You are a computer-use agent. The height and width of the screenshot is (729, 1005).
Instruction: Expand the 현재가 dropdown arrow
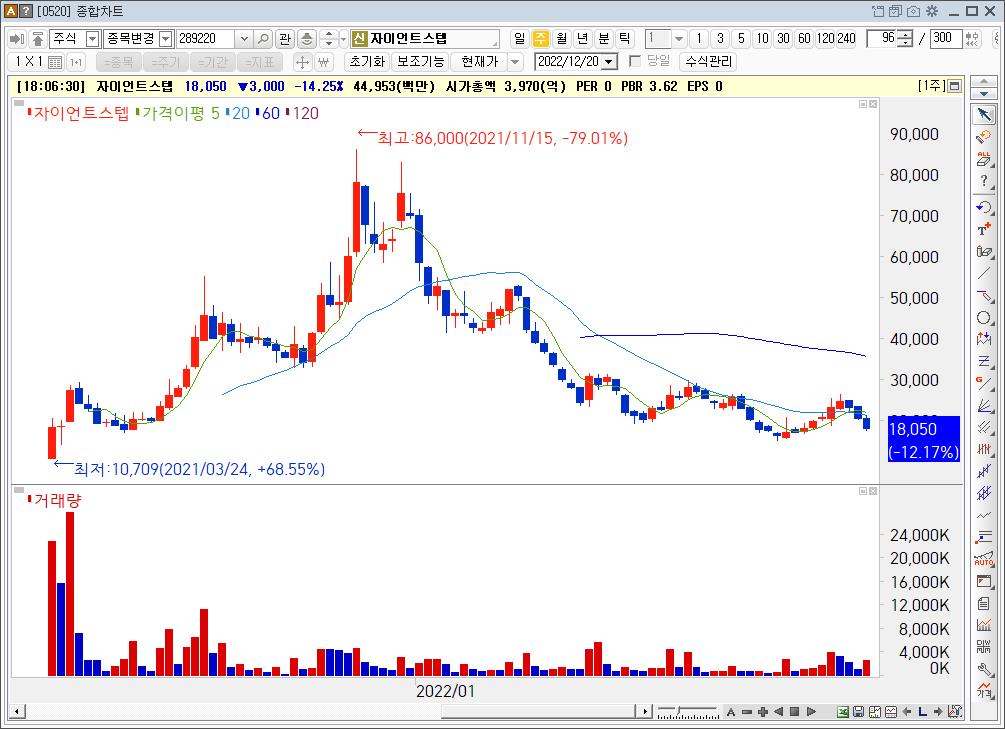click(x=515, y=62)
